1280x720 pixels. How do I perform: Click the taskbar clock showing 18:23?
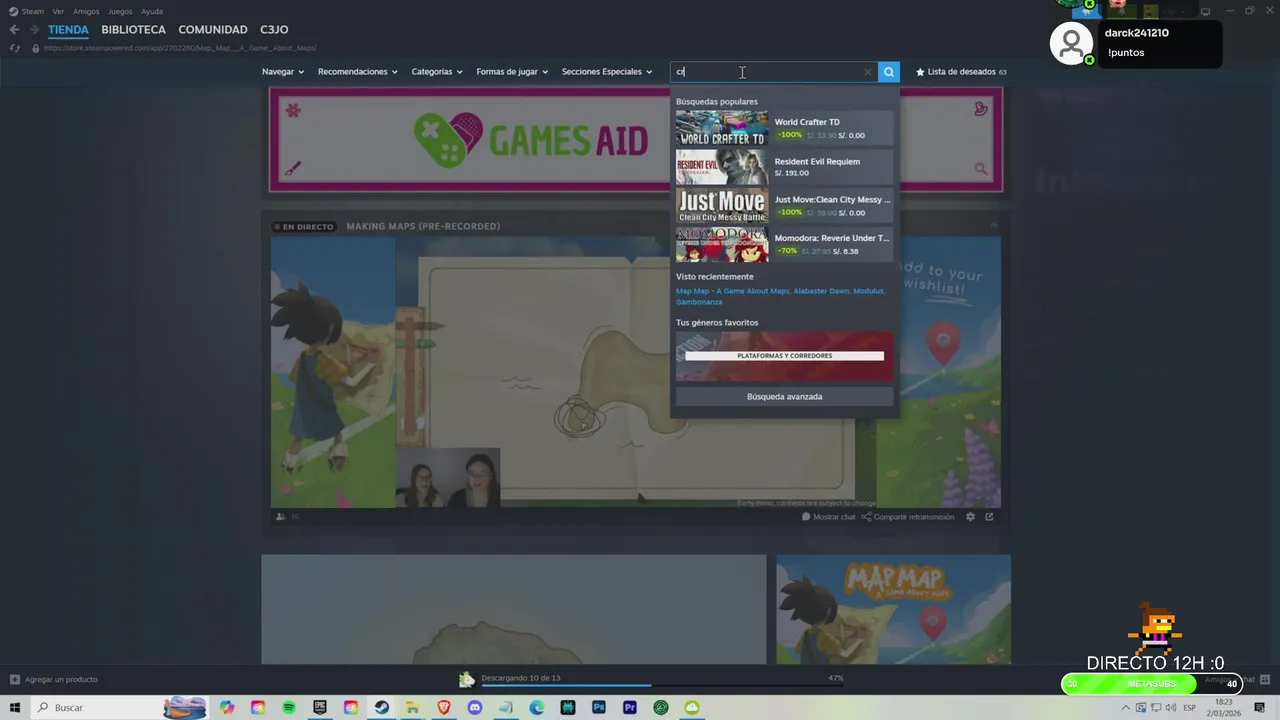pyautogui.click(x=1224, y=708)
